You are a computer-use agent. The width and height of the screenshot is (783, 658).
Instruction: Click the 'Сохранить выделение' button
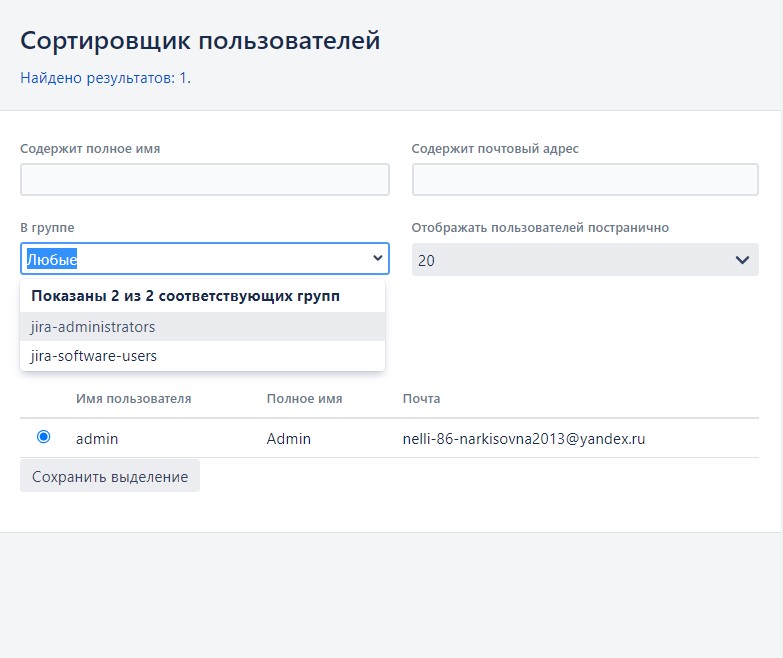click(110, 476)
